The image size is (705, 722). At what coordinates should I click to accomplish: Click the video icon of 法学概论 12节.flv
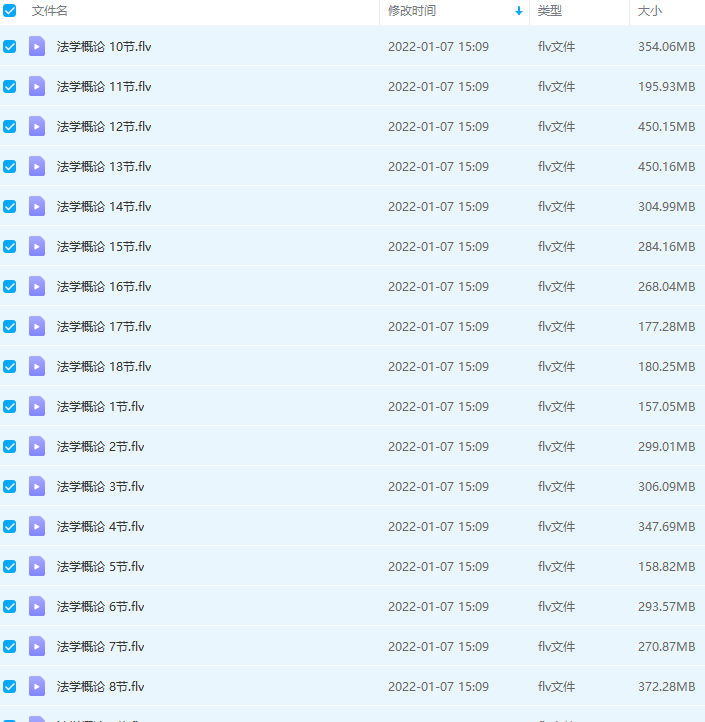37,127
